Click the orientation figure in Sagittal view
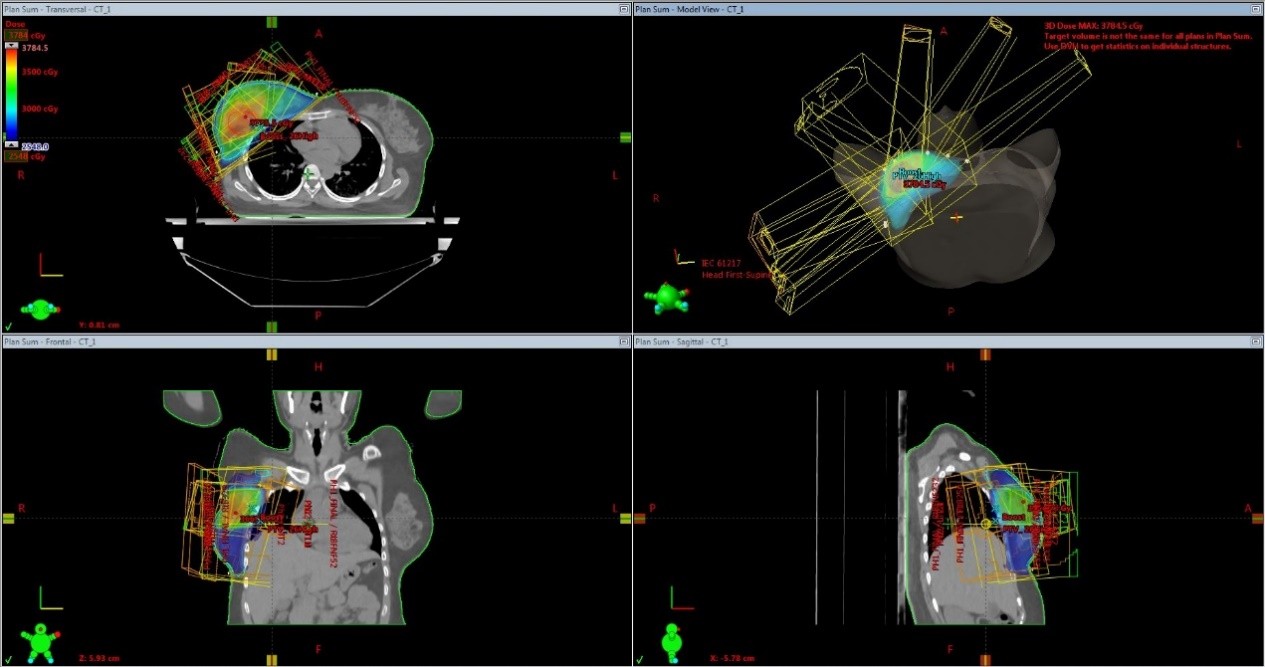Image resolution: width=1265 pixels, height=667 pixels. coord(672,640)
